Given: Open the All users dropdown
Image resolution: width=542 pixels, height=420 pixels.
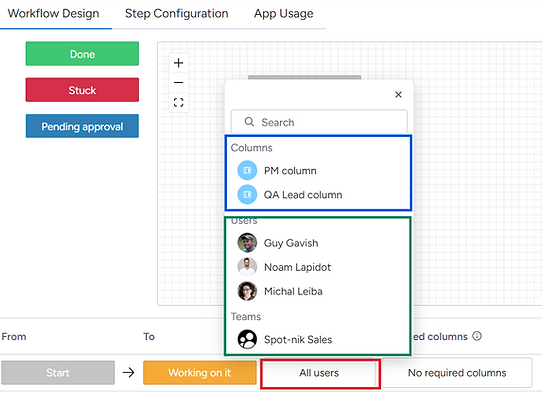Looking at the screenshot, I should [x=320, y=373].
